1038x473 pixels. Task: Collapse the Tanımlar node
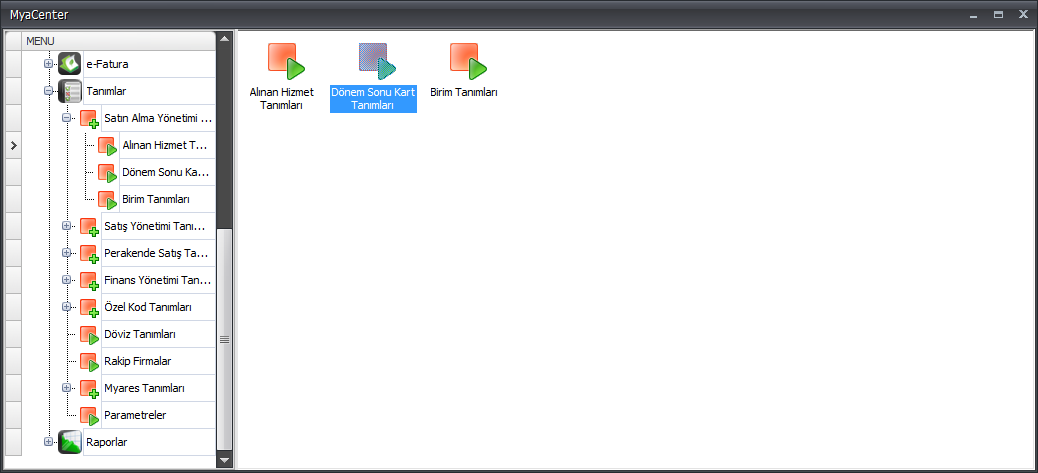[48, 91]
